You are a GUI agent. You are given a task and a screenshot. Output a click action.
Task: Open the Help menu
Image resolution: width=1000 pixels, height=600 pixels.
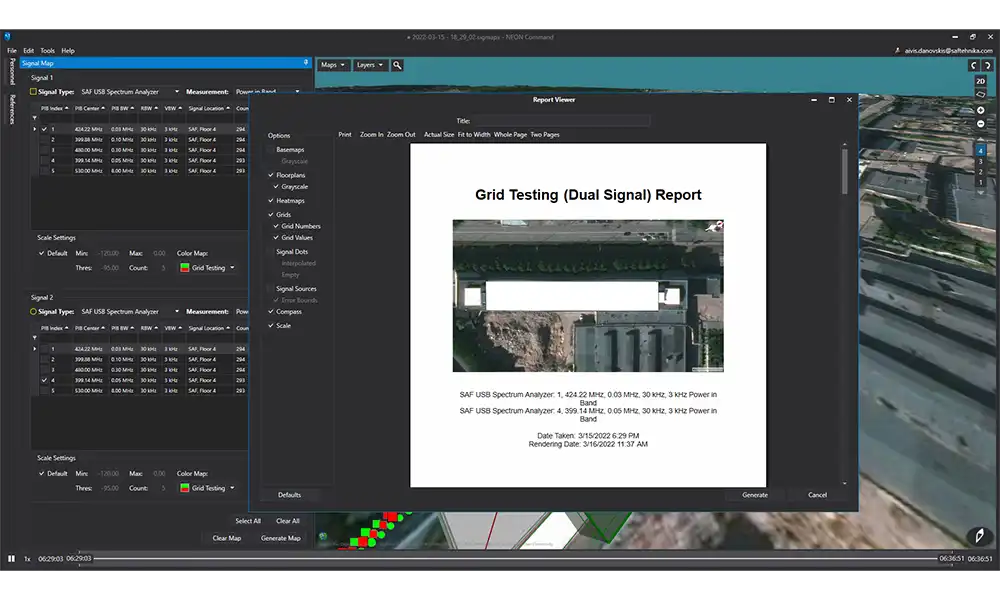pos(68,51)
